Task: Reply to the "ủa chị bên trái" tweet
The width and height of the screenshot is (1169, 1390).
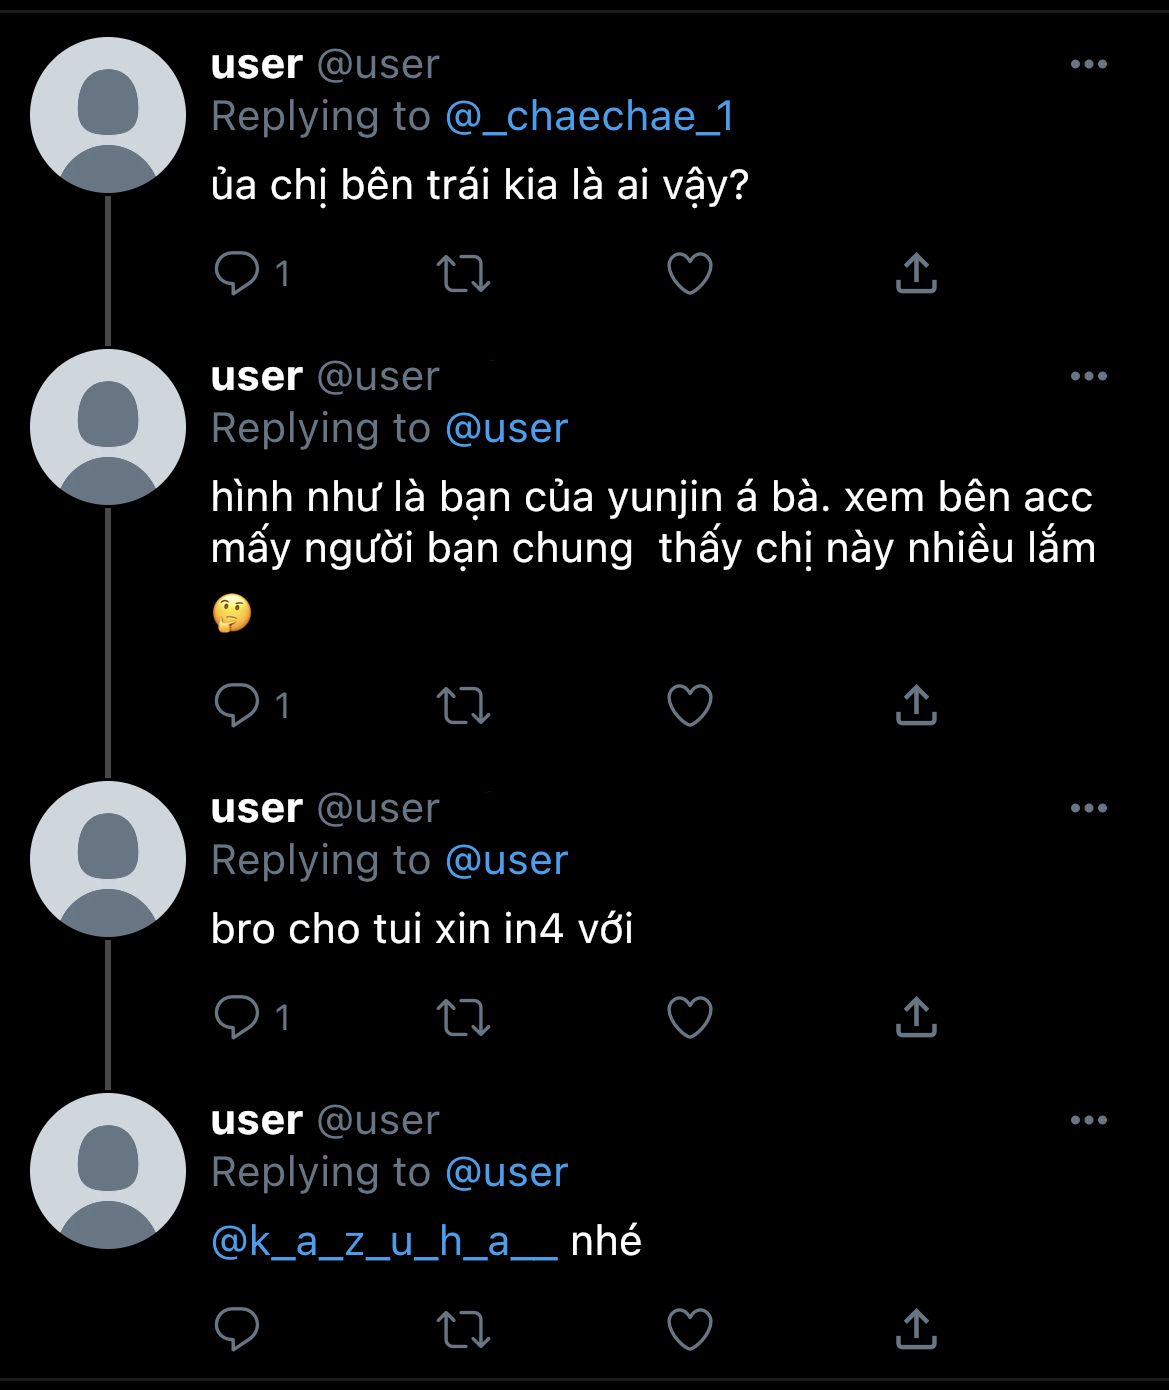Action: pyautogui.click(x=237, y=273)
